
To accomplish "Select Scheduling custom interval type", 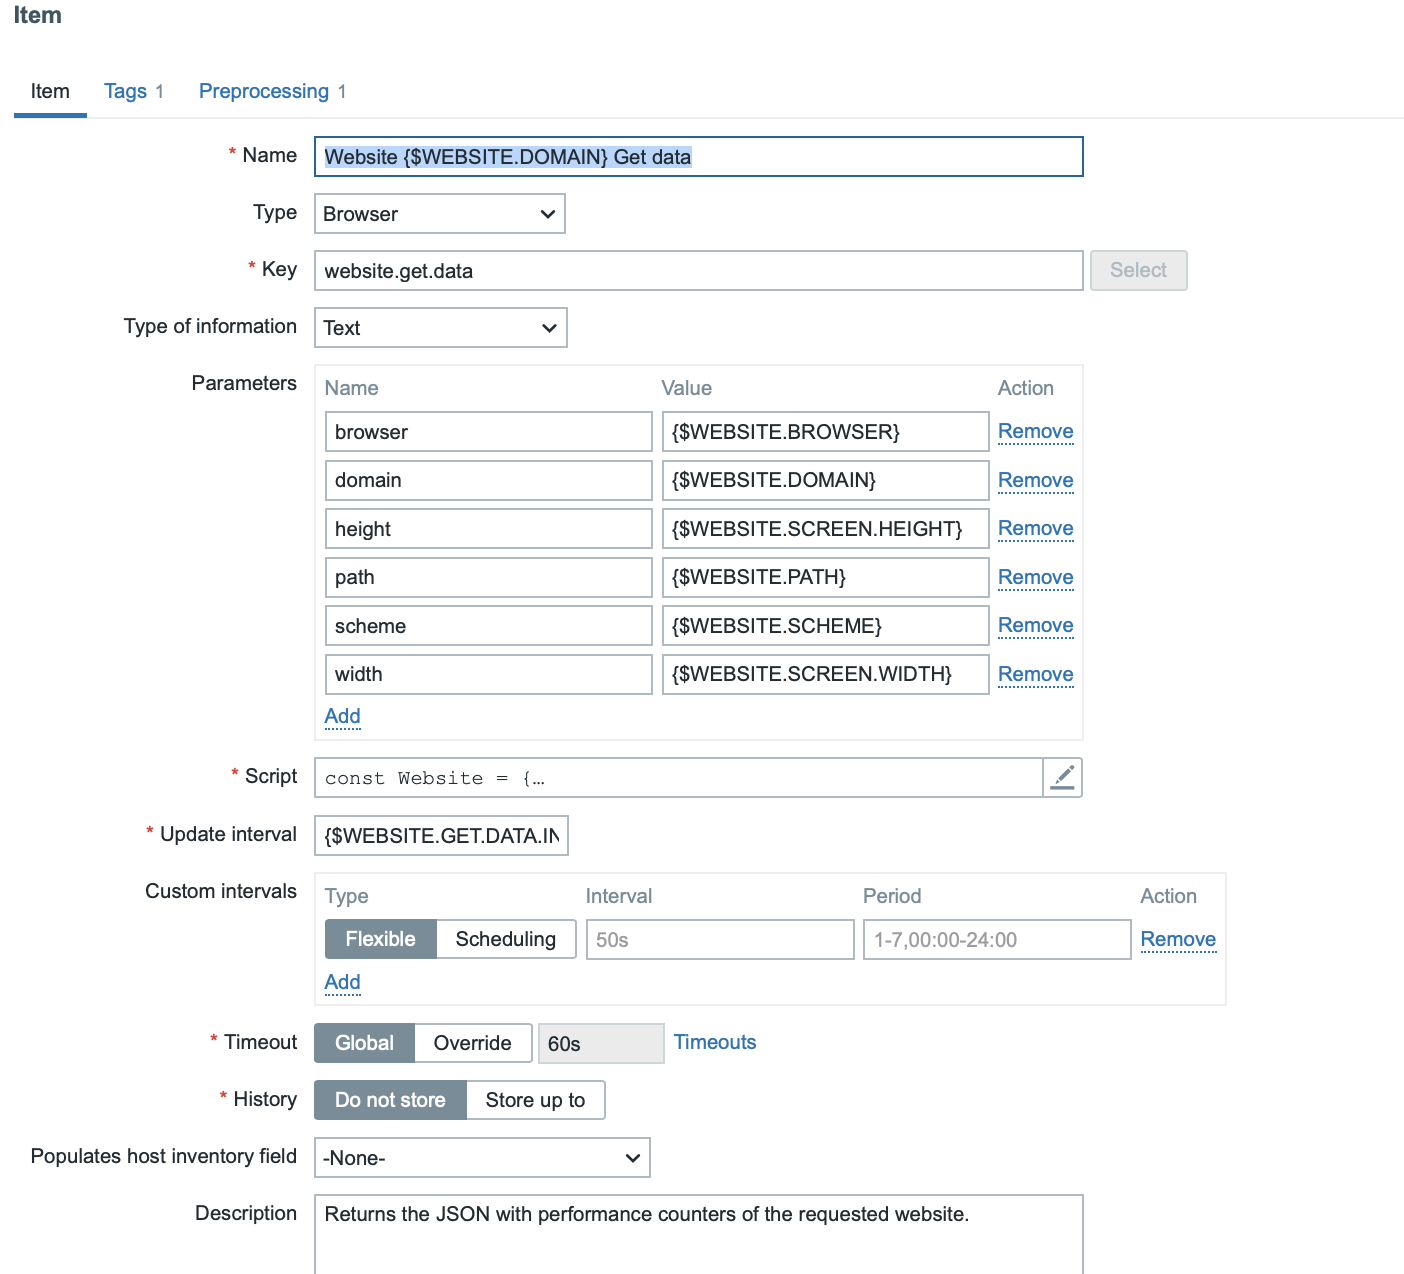I will [505, 939].
